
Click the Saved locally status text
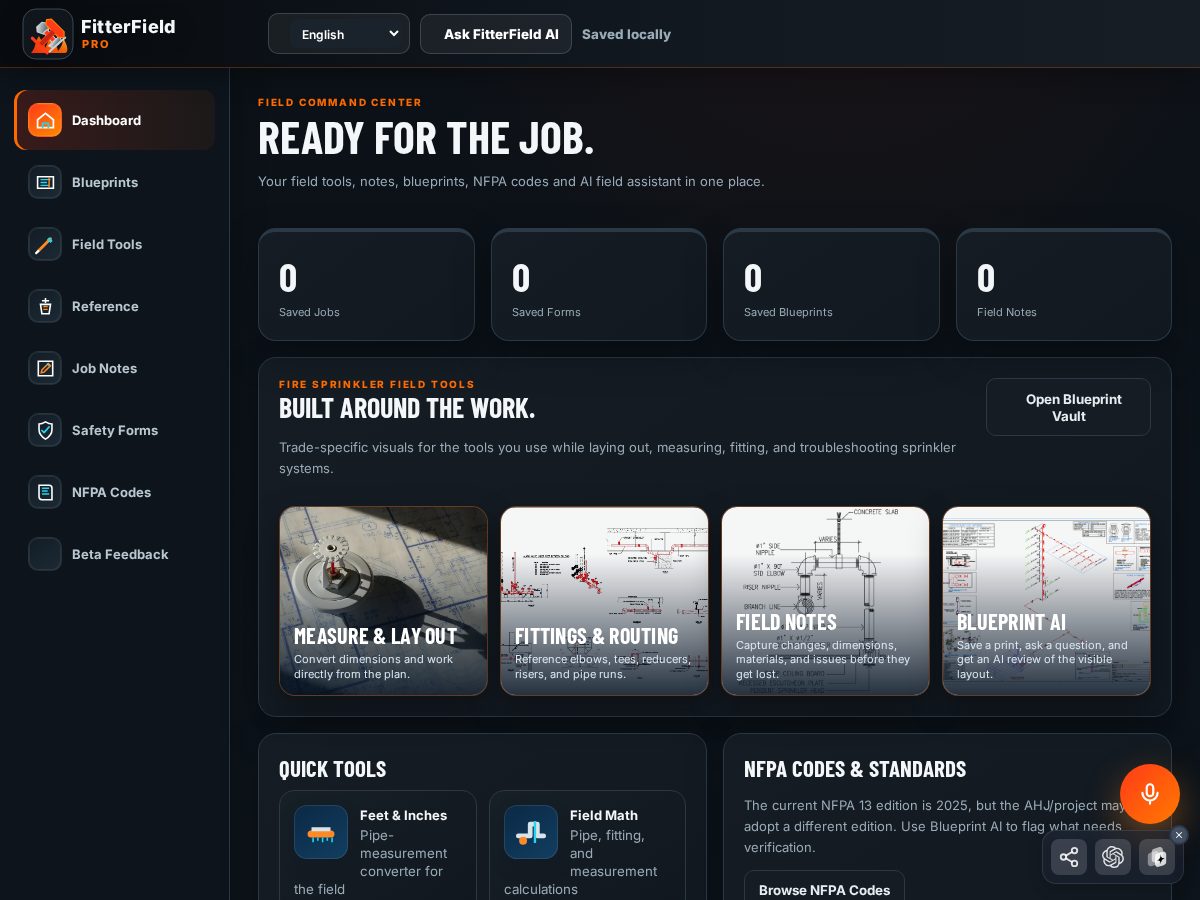click(x=626, y=34)
